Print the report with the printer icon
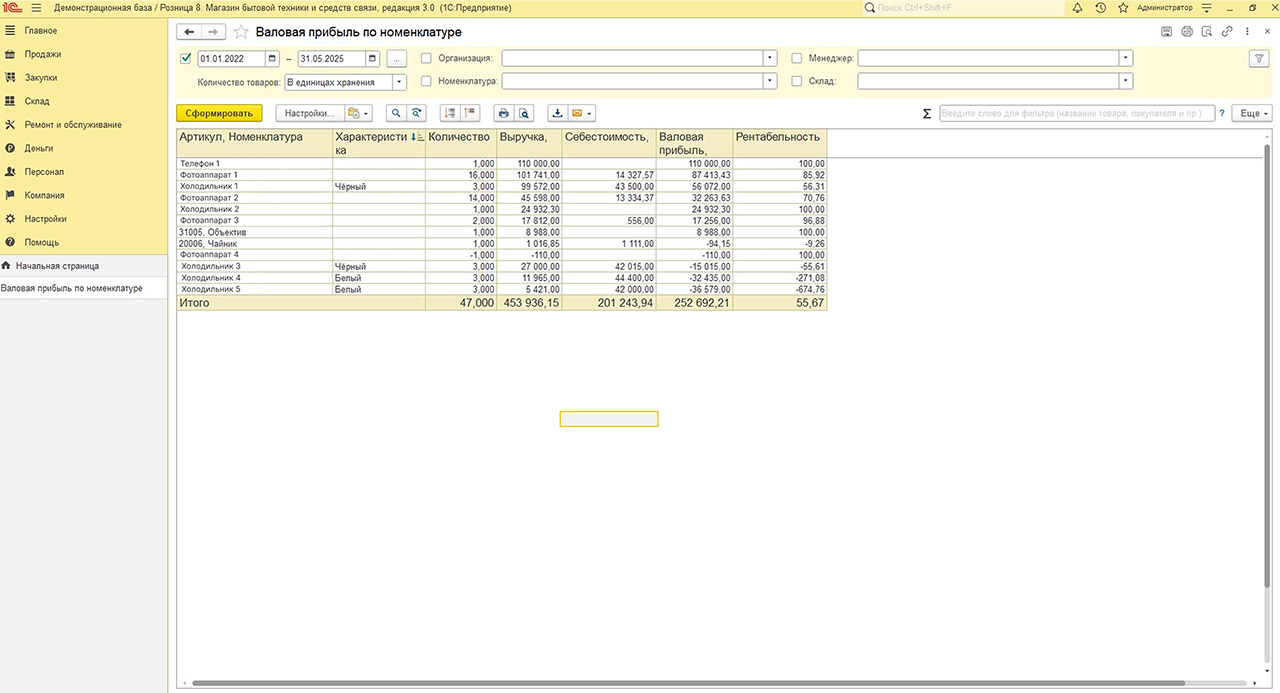 pyautogui.click(x=504, y=113)
